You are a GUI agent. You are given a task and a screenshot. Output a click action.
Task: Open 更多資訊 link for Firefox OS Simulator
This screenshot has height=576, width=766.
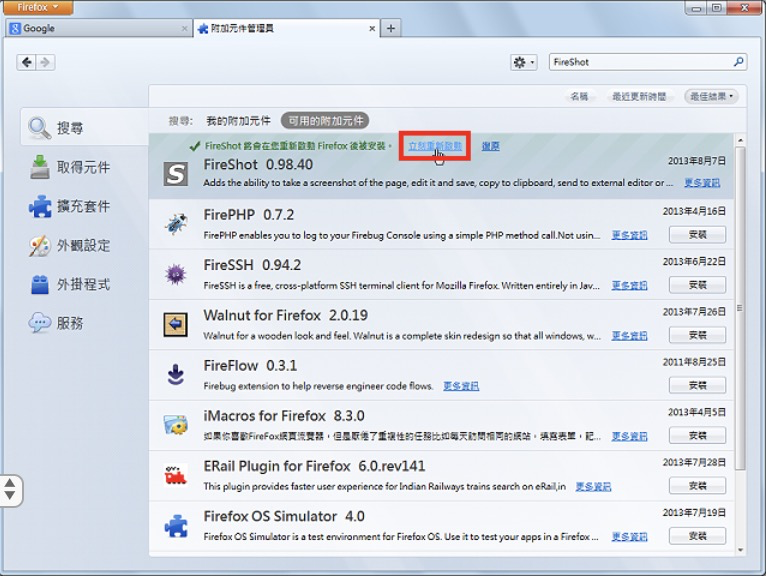tap(629, 537)
